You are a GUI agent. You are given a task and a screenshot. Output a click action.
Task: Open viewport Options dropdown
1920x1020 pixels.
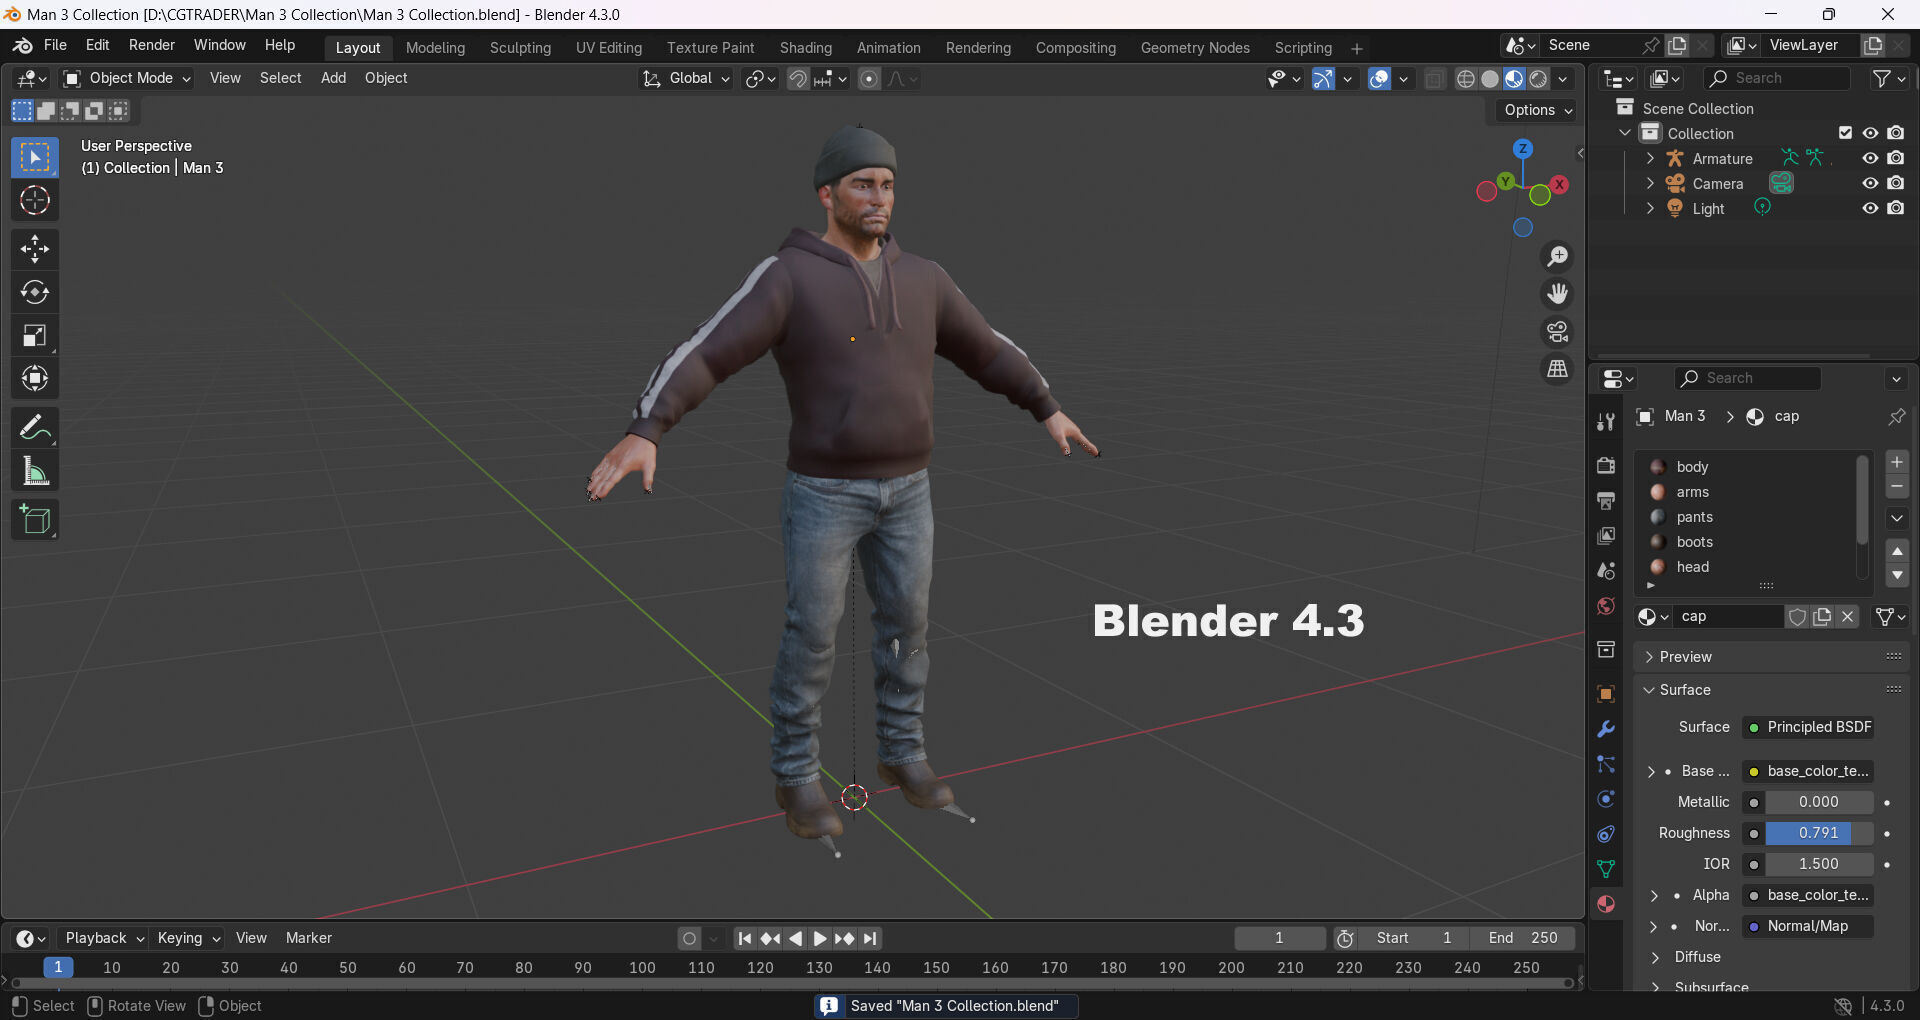coord(1537,110)
